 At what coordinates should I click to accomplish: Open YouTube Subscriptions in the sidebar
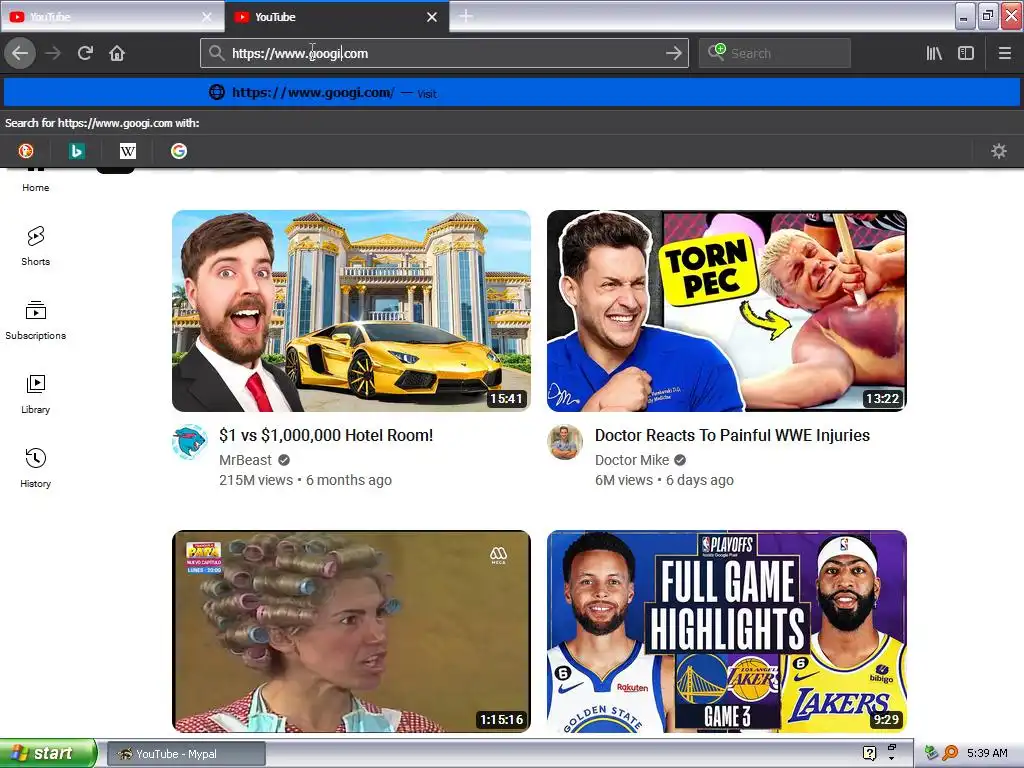pyautogui.click(x=35, y=320)
